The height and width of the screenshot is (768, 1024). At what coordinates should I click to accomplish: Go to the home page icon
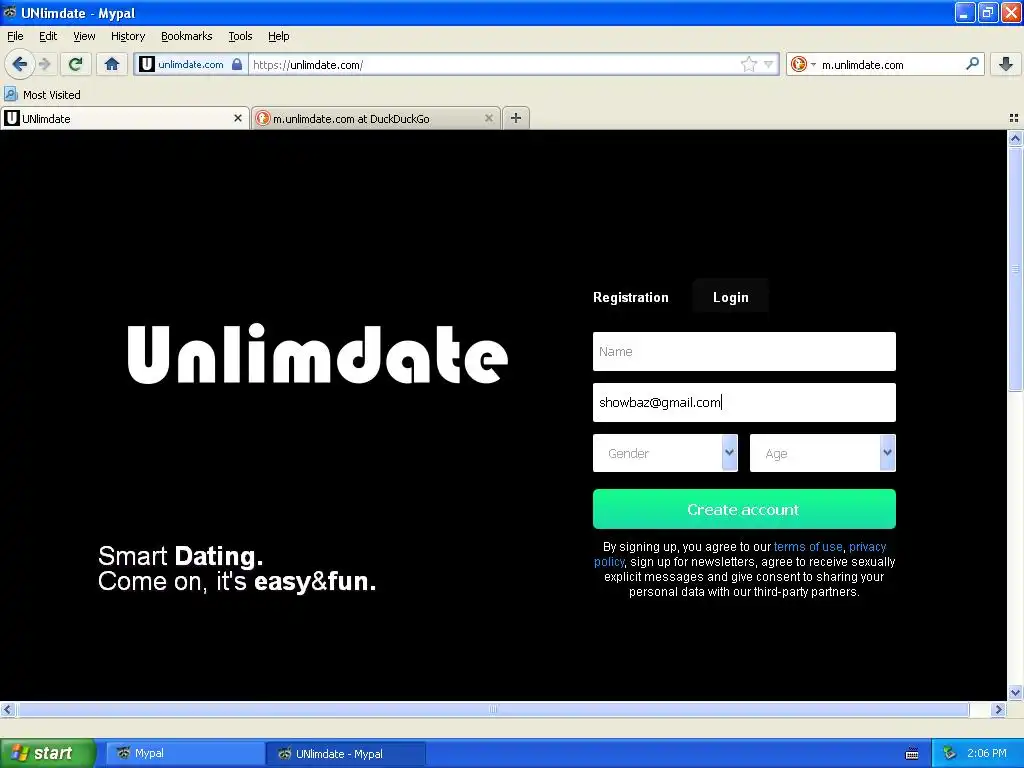tap(112, 64)
